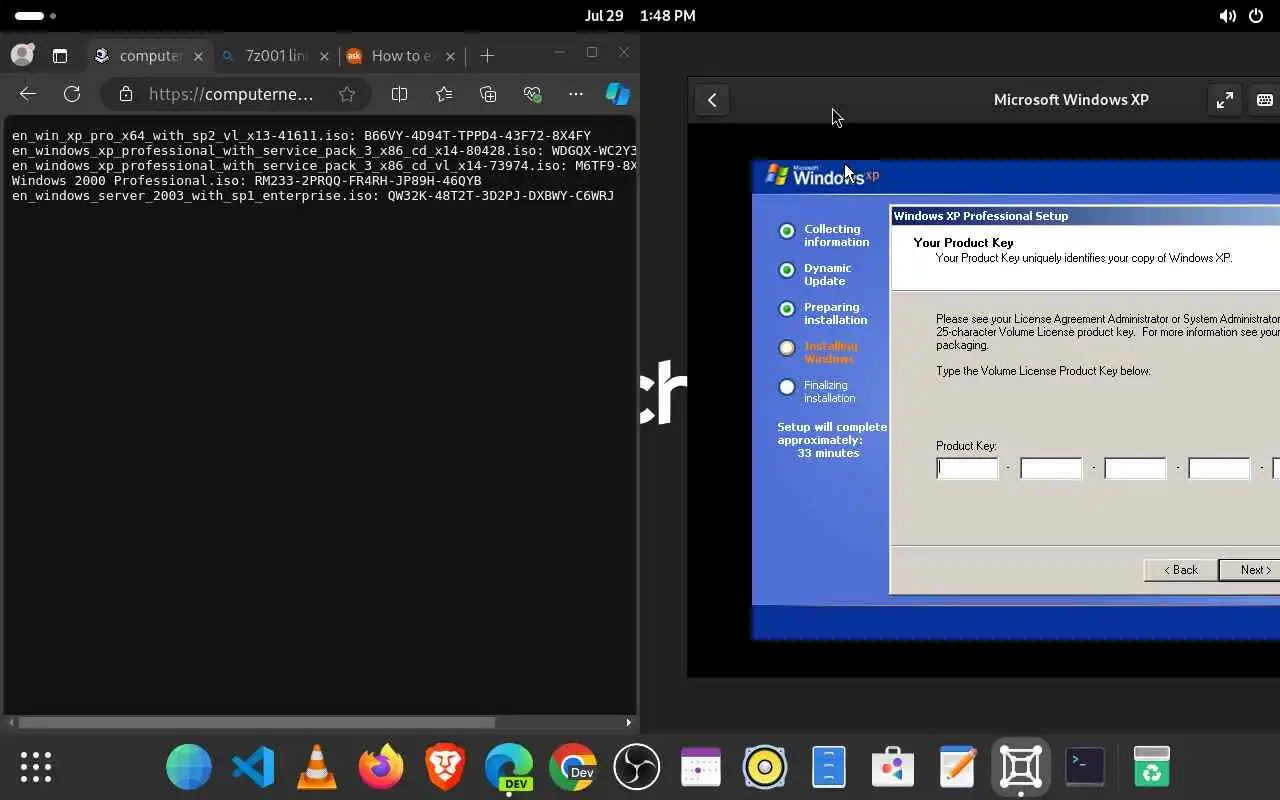Open the clock and calendar menu

pyautogui.click(x=640, y=16)
